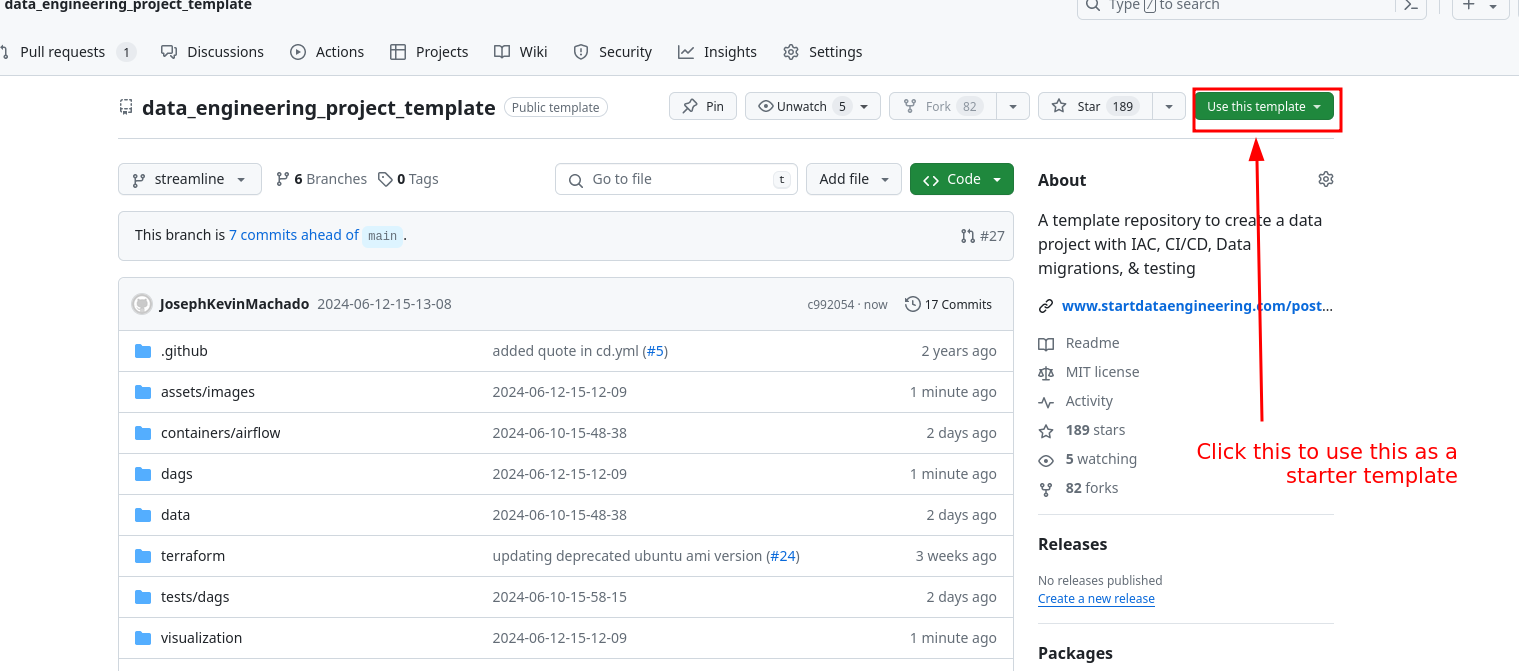Open the terraform folder
This screenshot has height=671, width=1519.
193,556
